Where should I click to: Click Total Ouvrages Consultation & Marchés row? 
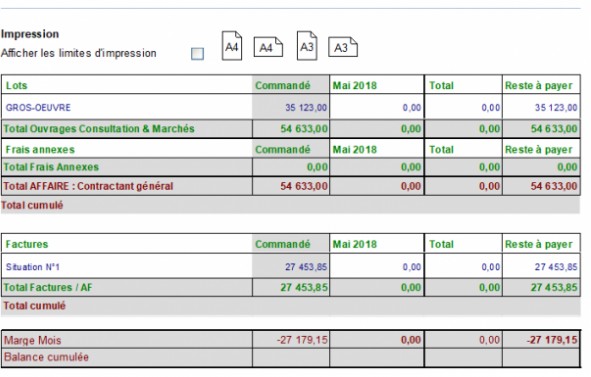[x=291, y=129]
